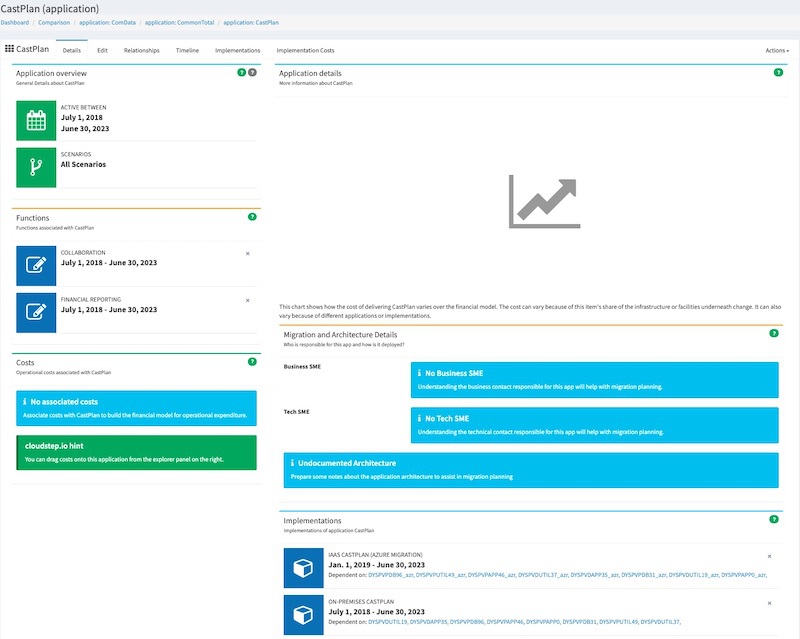
Task: Open the Actions dropdown menu
Action: pyautogui.click(x=777, y=51)
